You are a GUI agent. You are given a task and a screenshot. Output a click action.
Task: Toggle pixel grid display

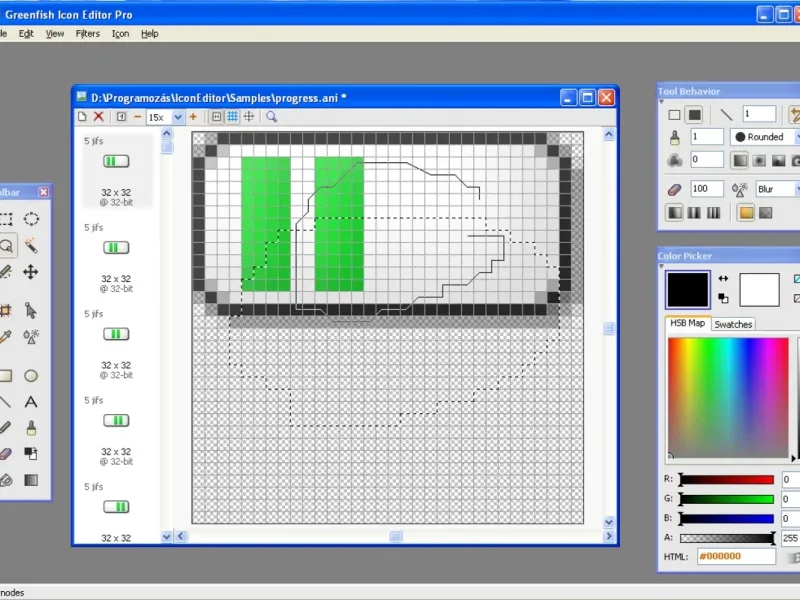click(233, 117)
